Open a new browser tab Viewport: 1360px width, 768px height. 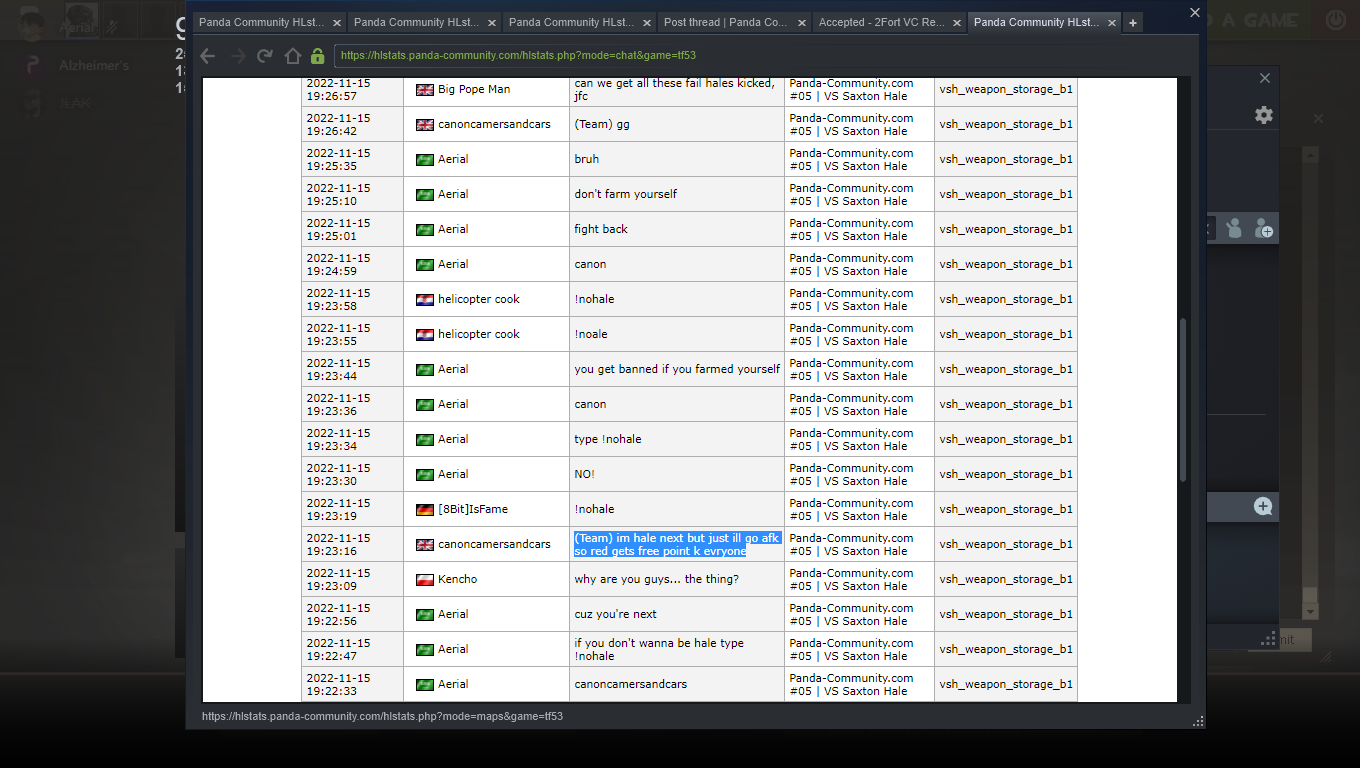tap(1132, 22)
